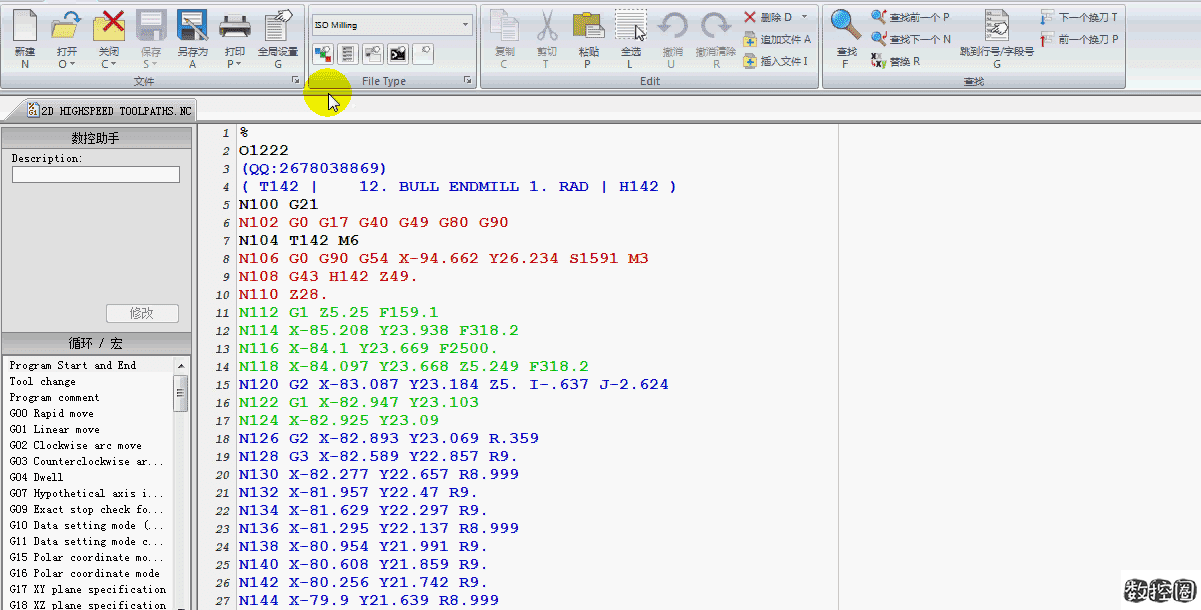Click the last small File Type icon
Screen dimensions: 1201x610
423,53
